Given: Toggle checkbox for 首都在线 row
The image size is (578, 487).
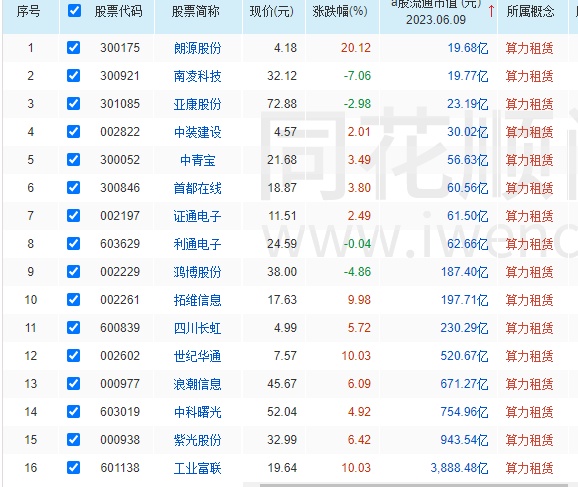Looking at the screenshot, I should (x=73, y=188).
